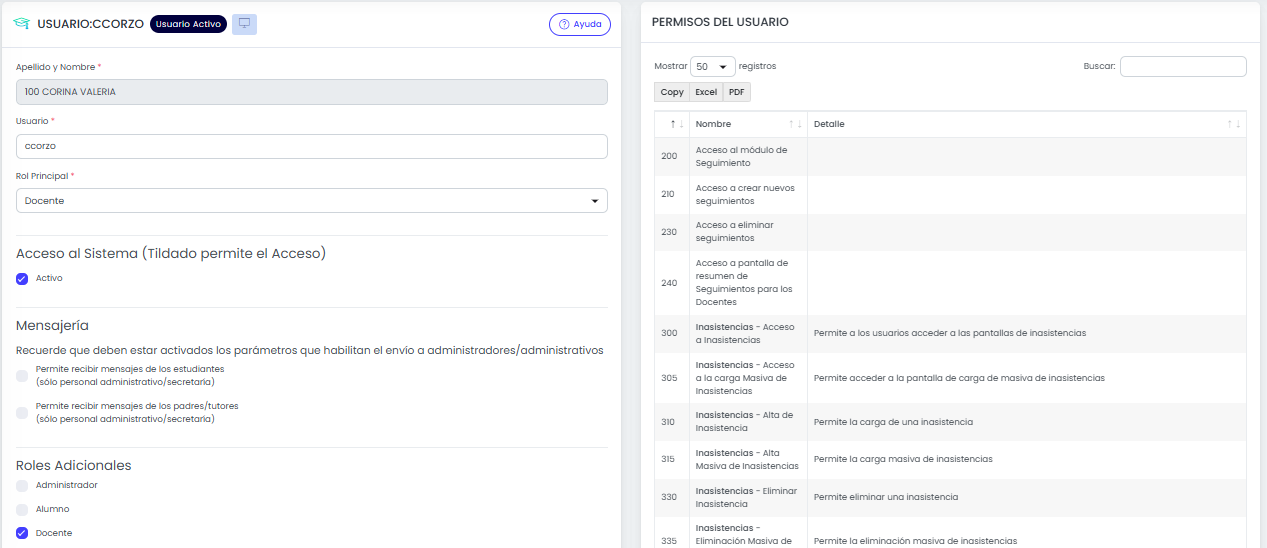Click the graduation cap user icon
This screenshot has height=548, width=1267.
pos(21,24)
